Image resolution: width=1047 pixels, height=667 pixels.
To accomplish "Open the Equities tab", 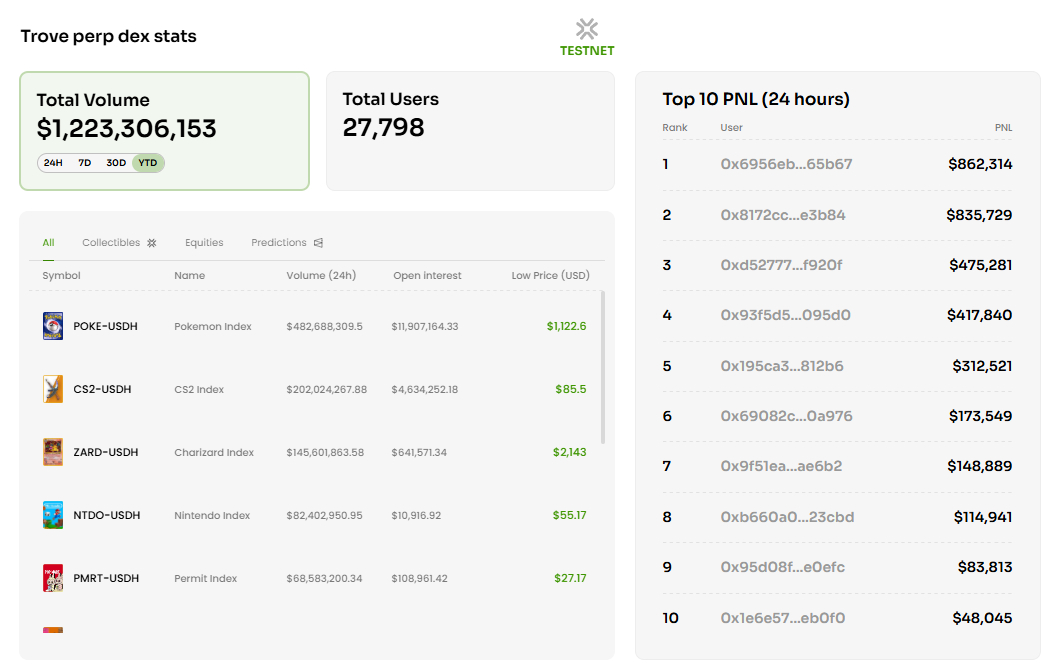I will point(204,243).
